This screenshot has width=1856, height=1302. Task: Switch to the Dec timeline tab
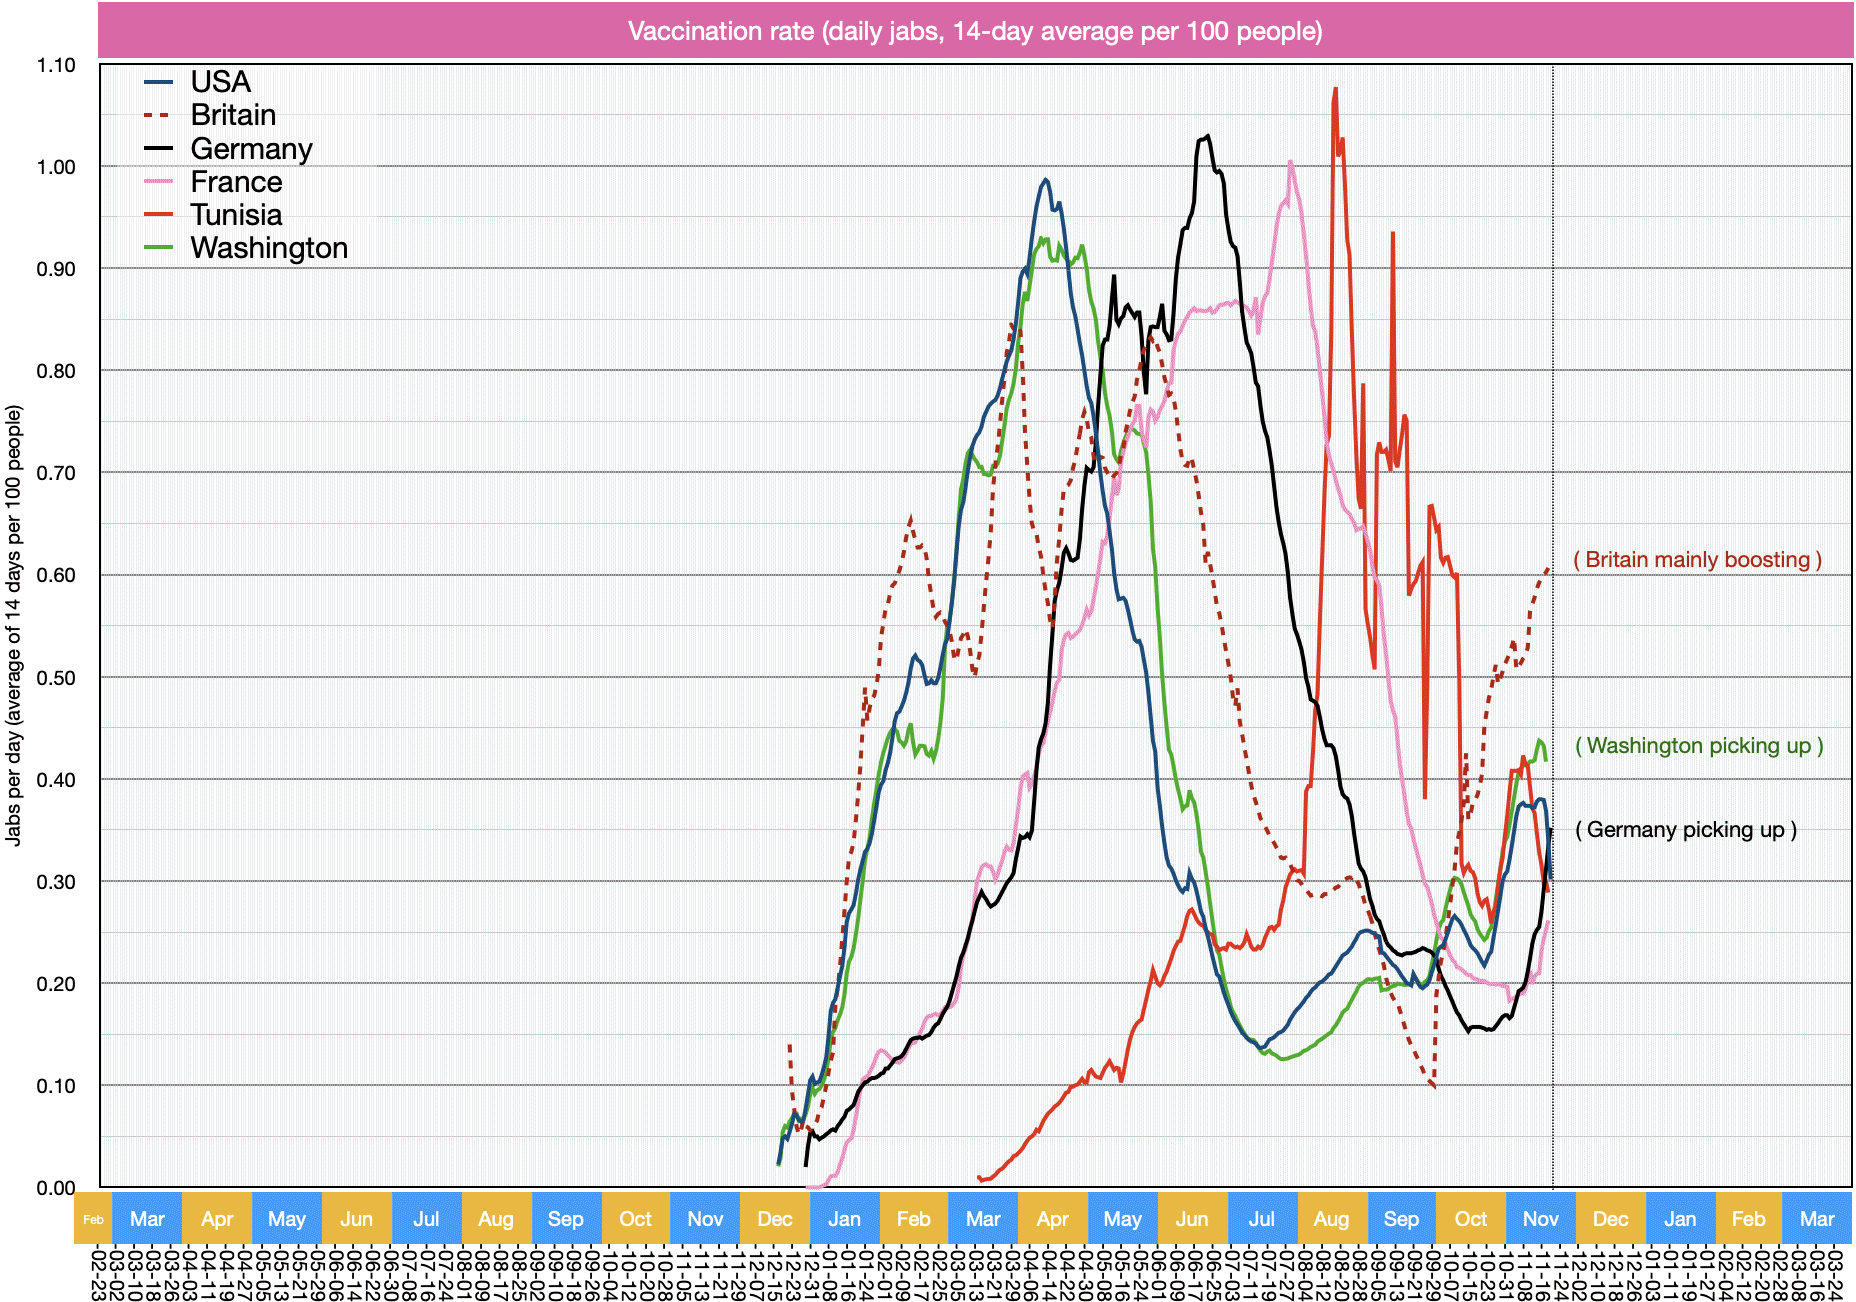click(x=777, y=1218)
